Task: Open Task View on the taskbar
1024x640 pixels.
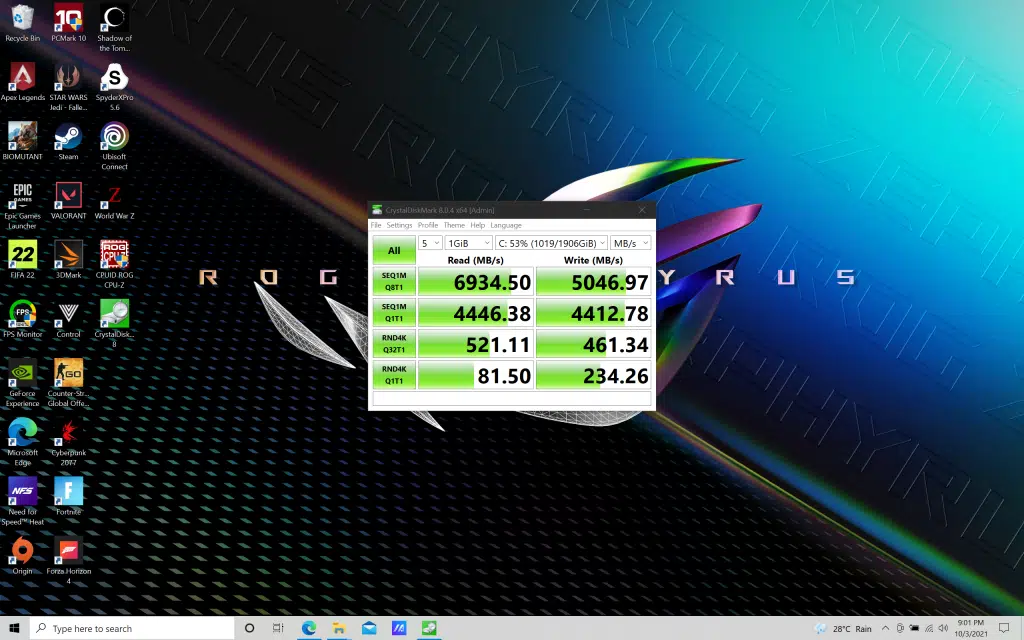Action: 278,628
